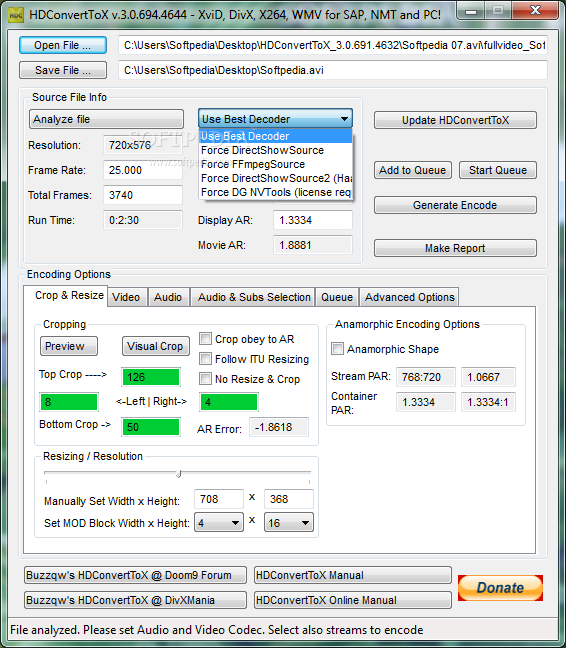Check the No Resize & Crop option
Image resolution: width=566 pixels, height=648 pixels.
click(205, 379)
